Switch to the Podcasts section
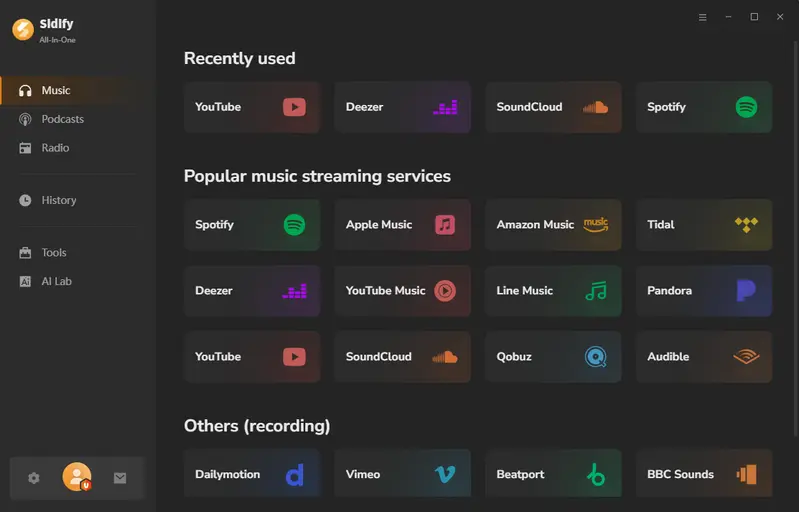Image resolution: width=799 pixels, height=512 pixels. click(62, 119)
